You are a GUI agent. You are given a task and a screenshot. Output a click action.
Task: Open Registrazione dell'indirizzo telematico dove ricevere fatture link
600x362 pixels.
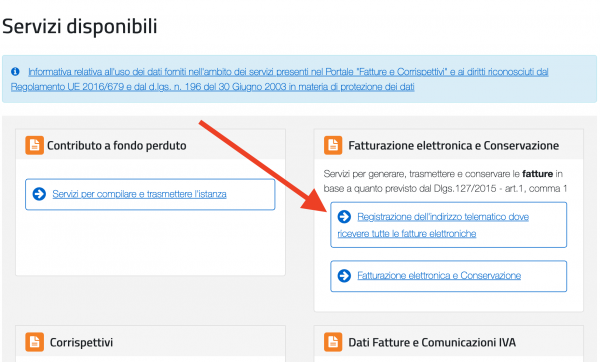pyautogui.click(x=433, y=225)
